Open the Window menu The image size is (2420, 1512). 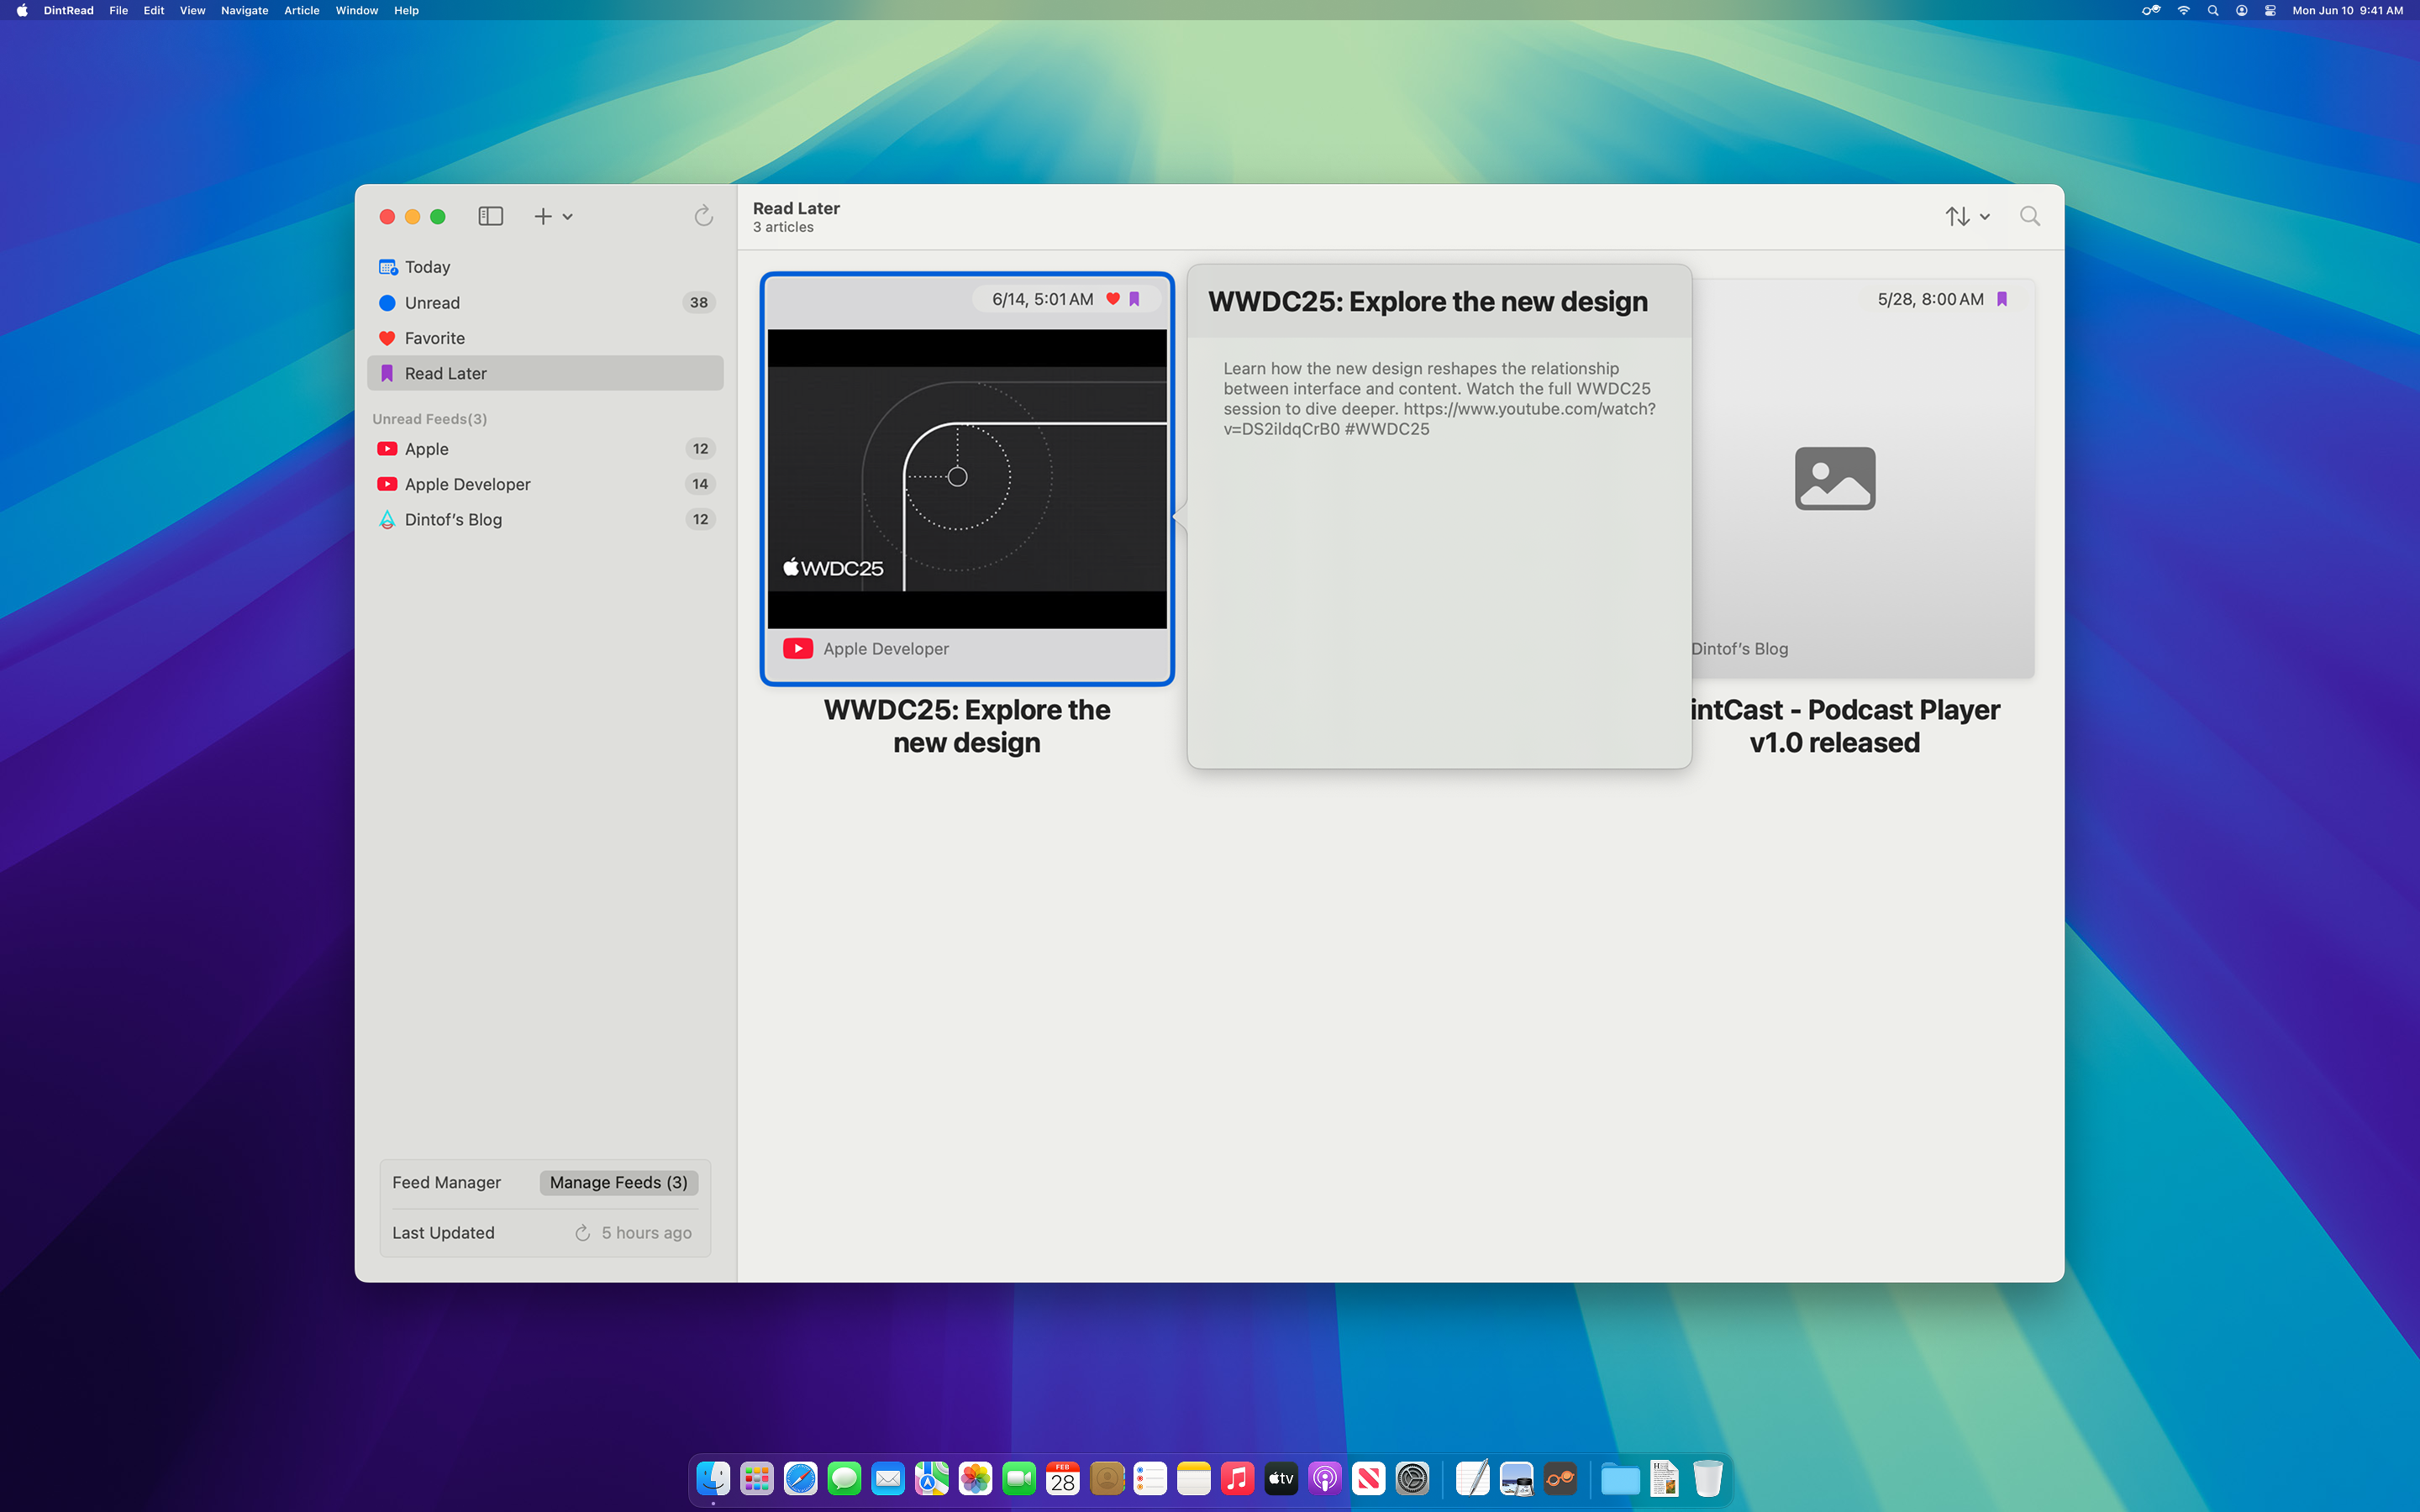click(x=356, y=10)
